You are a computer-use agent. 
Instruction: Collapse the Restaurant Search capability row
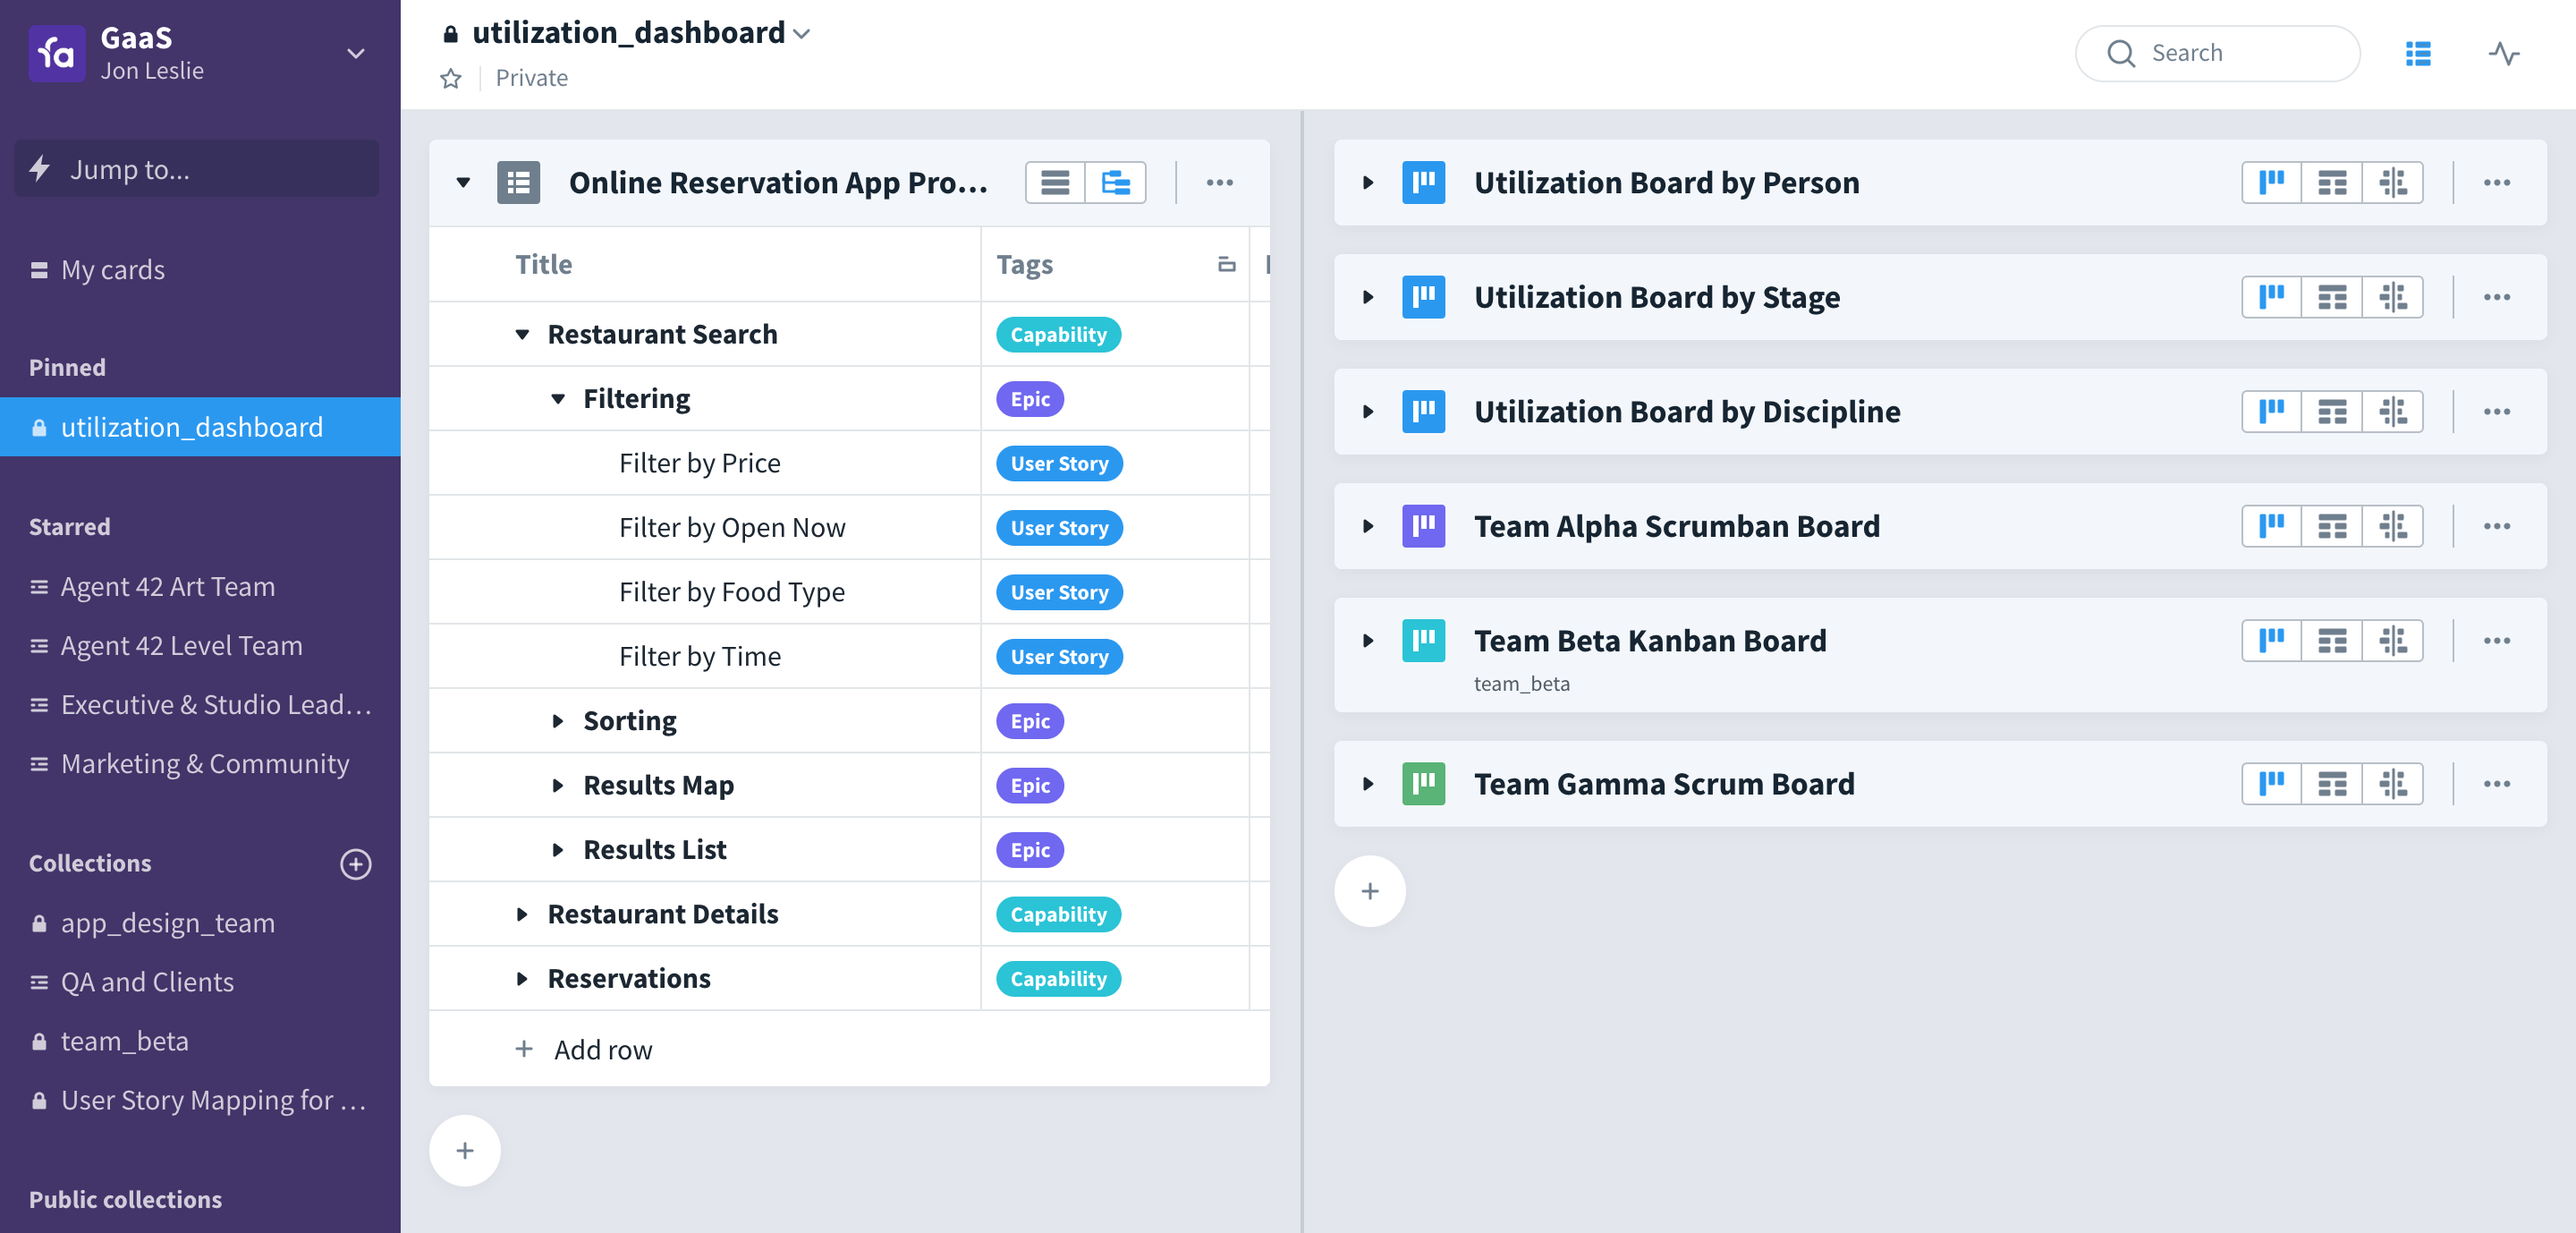coord(523,334)
